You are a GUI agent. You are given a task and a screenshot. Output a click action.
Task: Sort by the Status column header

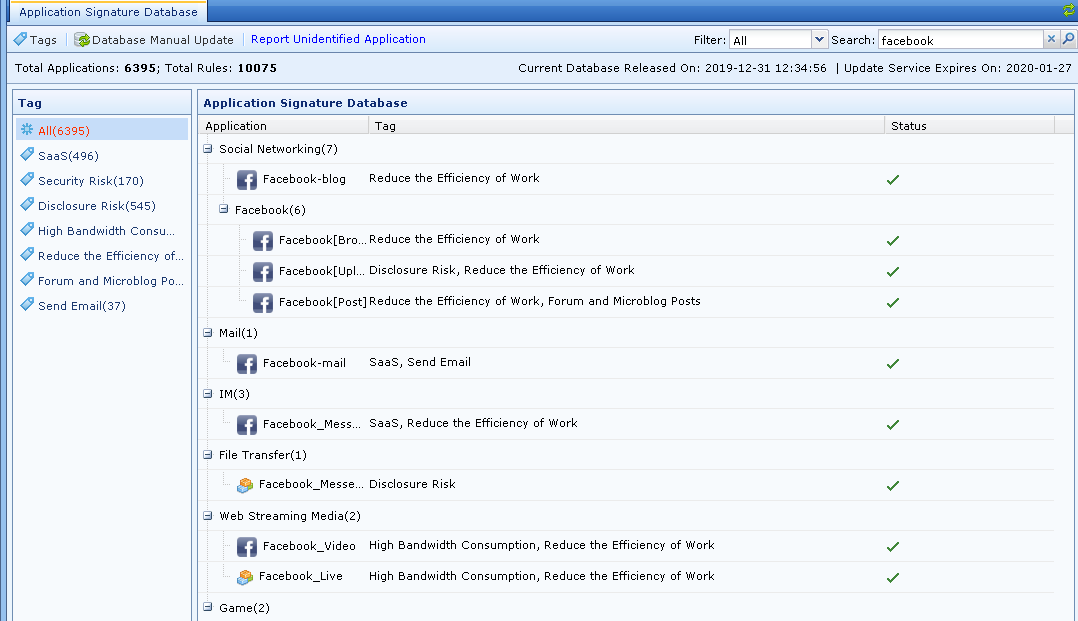(x=969, y=126)
